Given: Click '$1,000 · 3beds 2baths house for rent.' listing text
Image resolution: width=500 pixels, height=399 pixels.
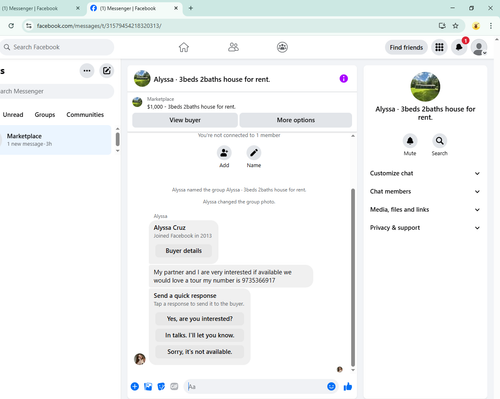Looking at the screenshot, I should click(191, 107).
